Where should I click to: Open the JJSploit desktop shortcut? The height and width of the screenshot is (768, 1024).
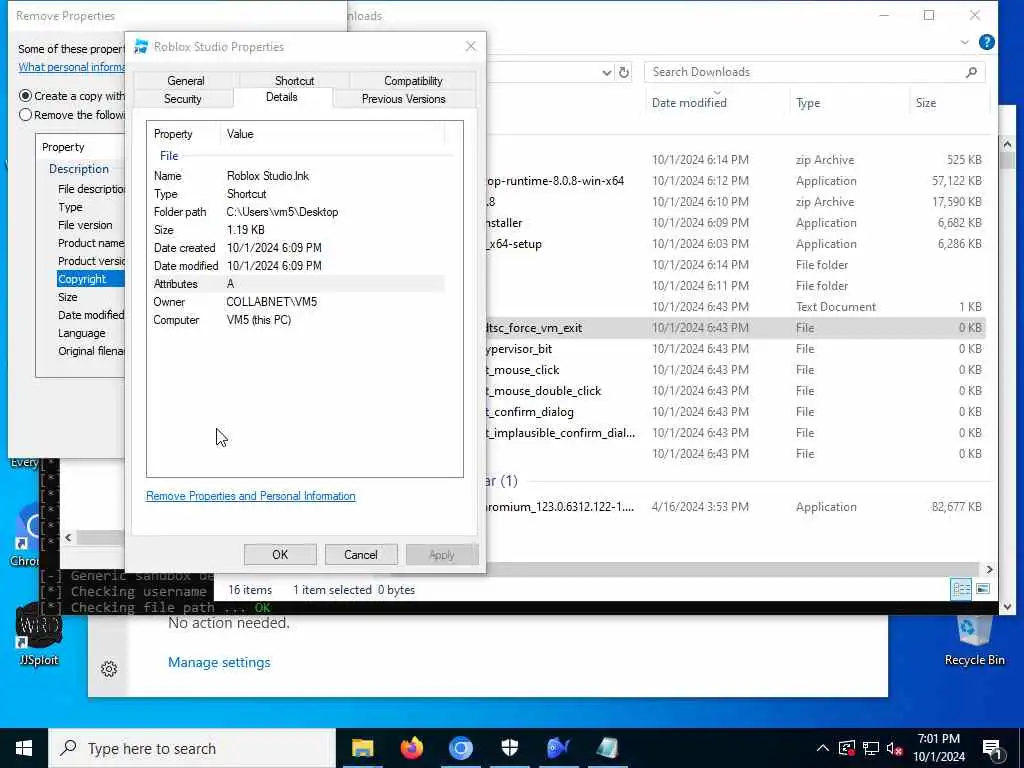pos(39,635)
